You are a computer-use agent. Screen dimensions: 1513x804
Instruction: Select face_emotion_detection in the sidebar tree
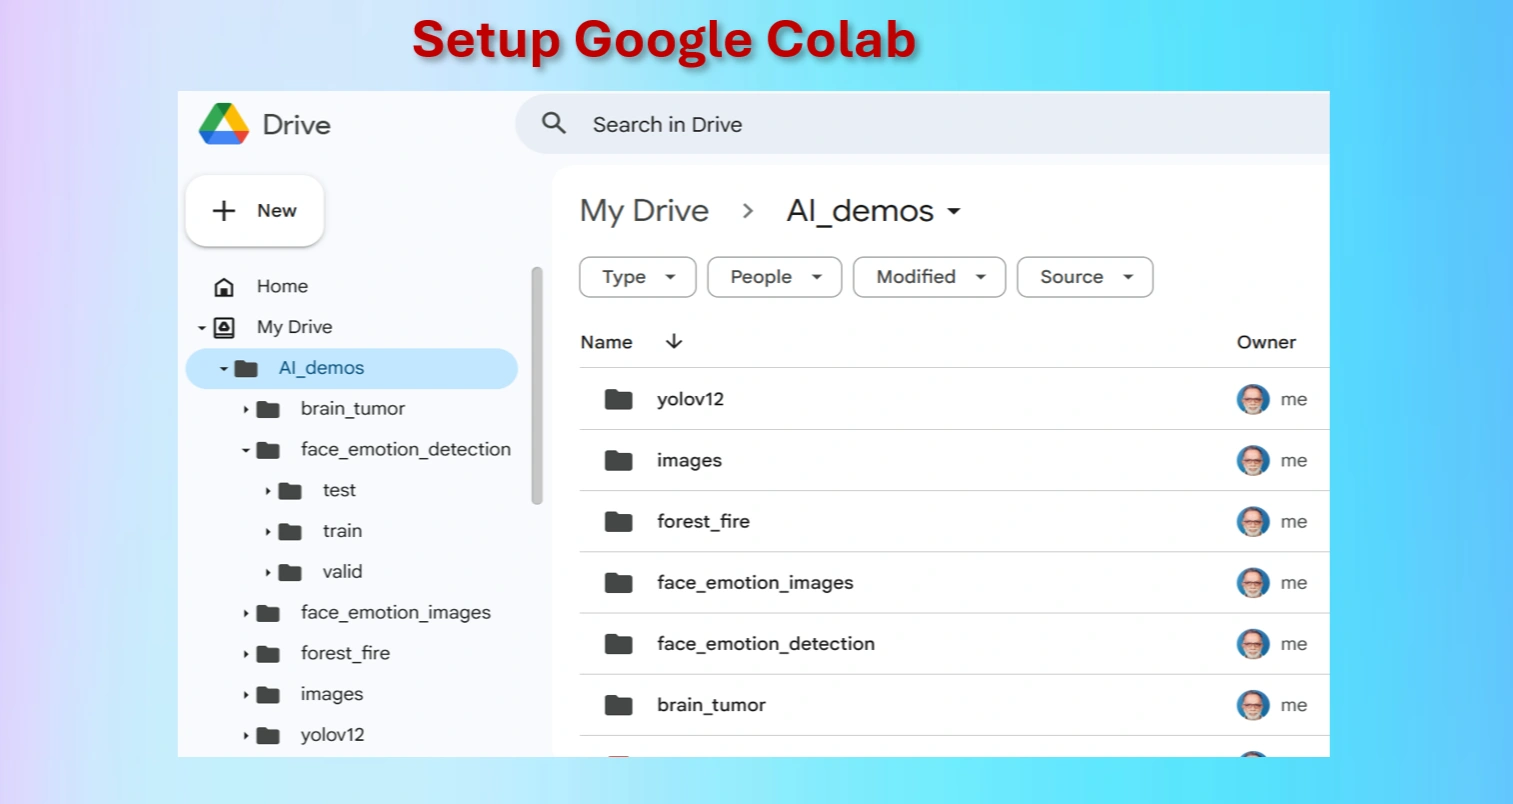(406, 449)
